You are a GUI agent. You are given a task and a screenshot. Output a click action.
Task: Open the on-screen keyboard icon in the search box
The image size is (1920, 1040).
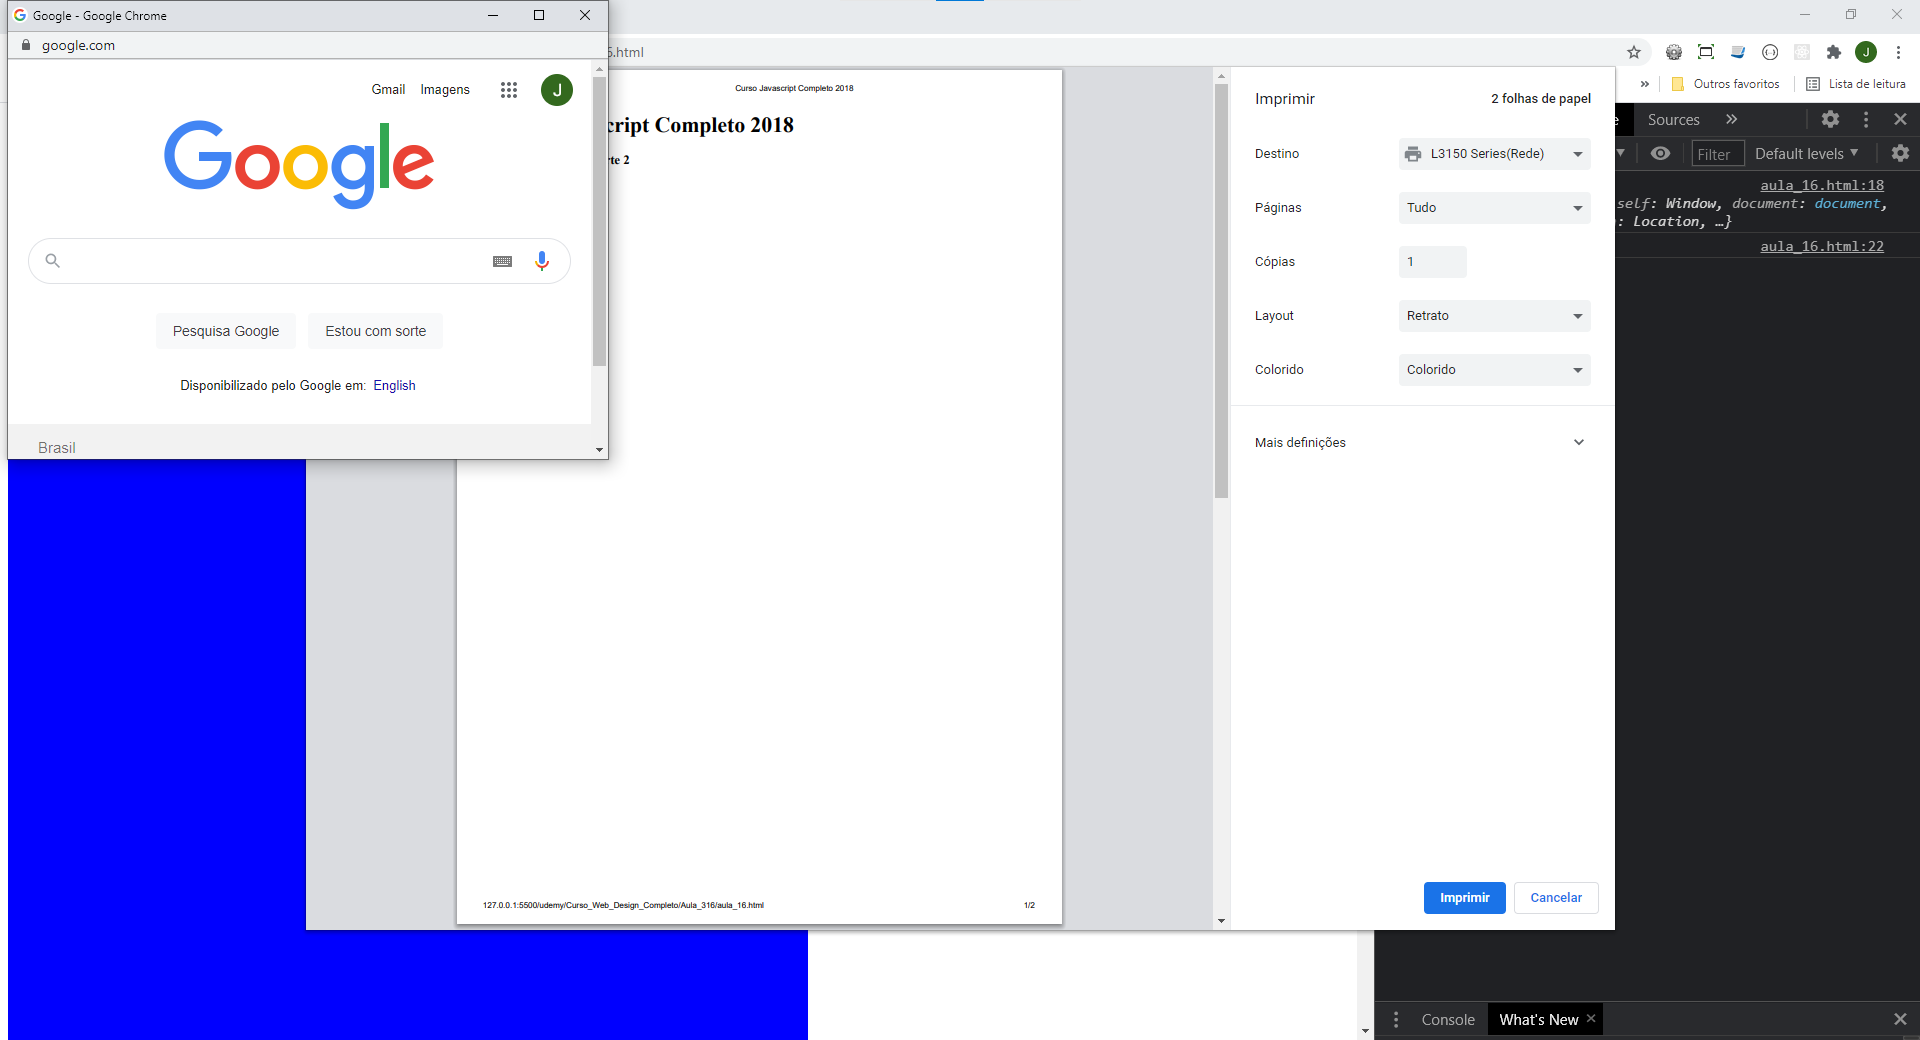(x=503, y=261)
